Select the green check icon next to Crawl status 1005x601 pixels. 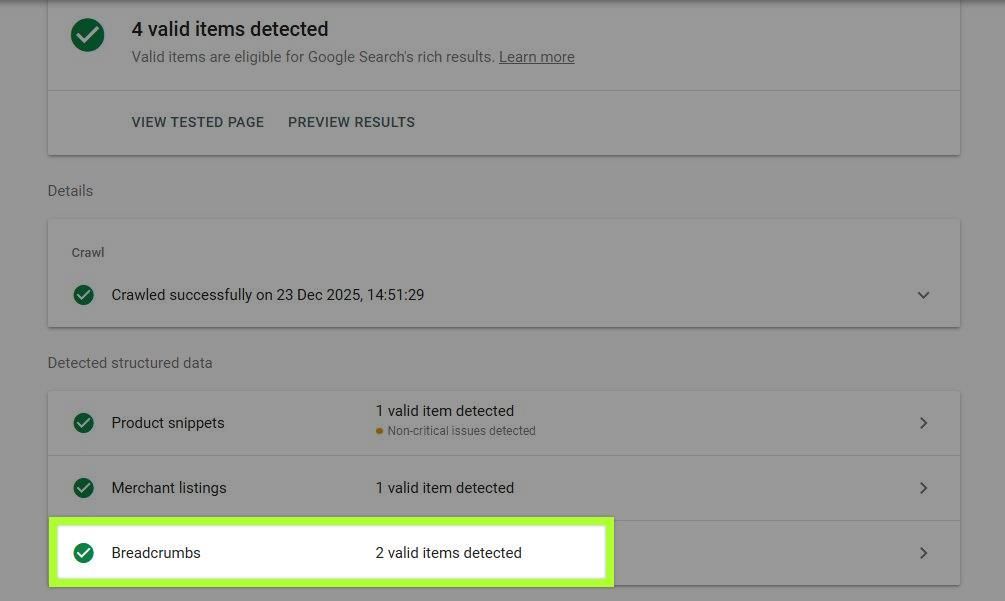tap(84, 294)
